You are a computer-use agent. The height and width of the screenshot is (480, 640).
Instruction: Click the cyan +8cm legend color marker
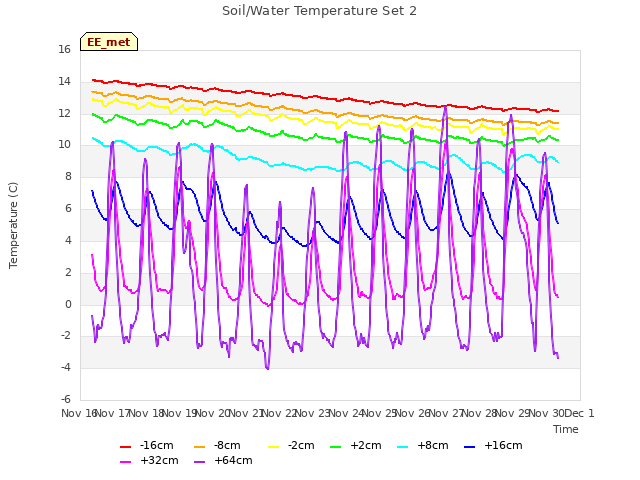coord(402,447)
